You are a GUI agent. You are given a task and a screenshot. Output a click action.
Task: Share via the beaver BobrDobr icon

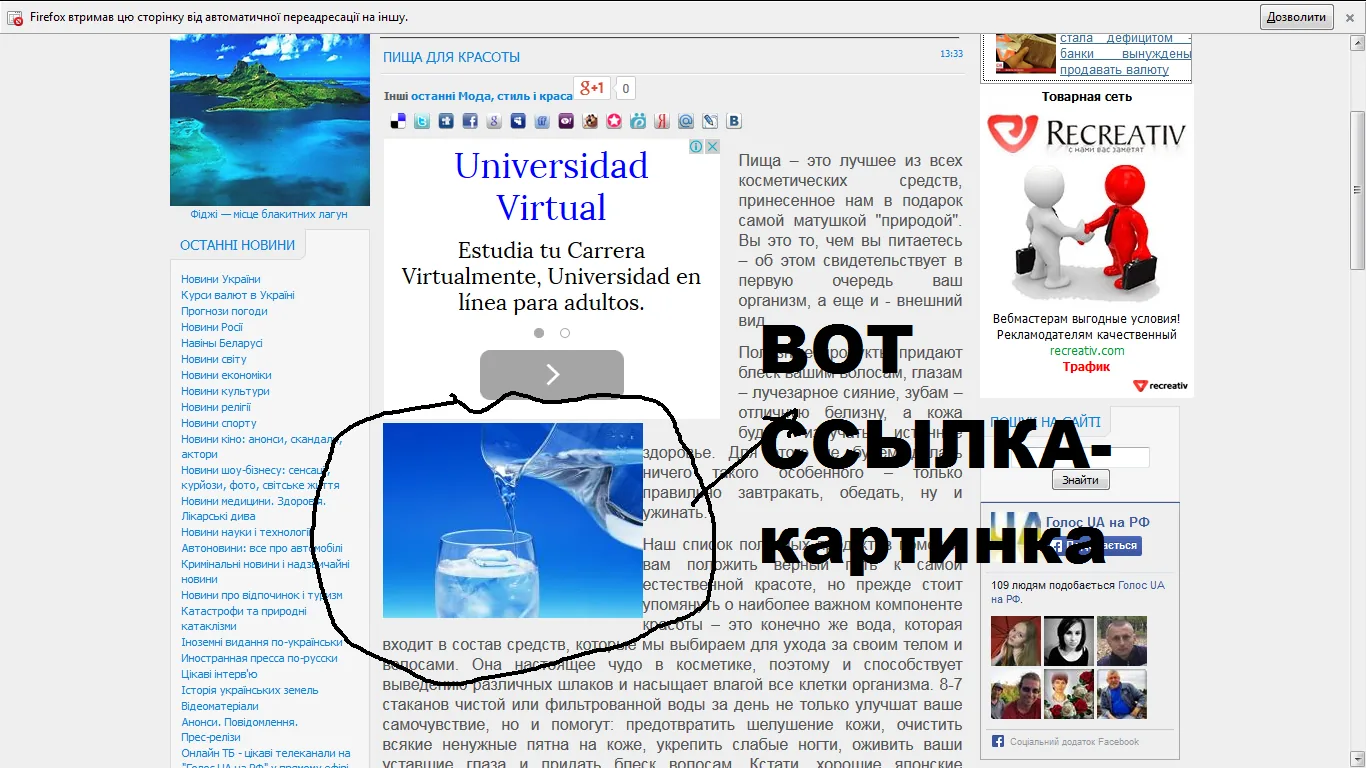(x=590, y=121)
